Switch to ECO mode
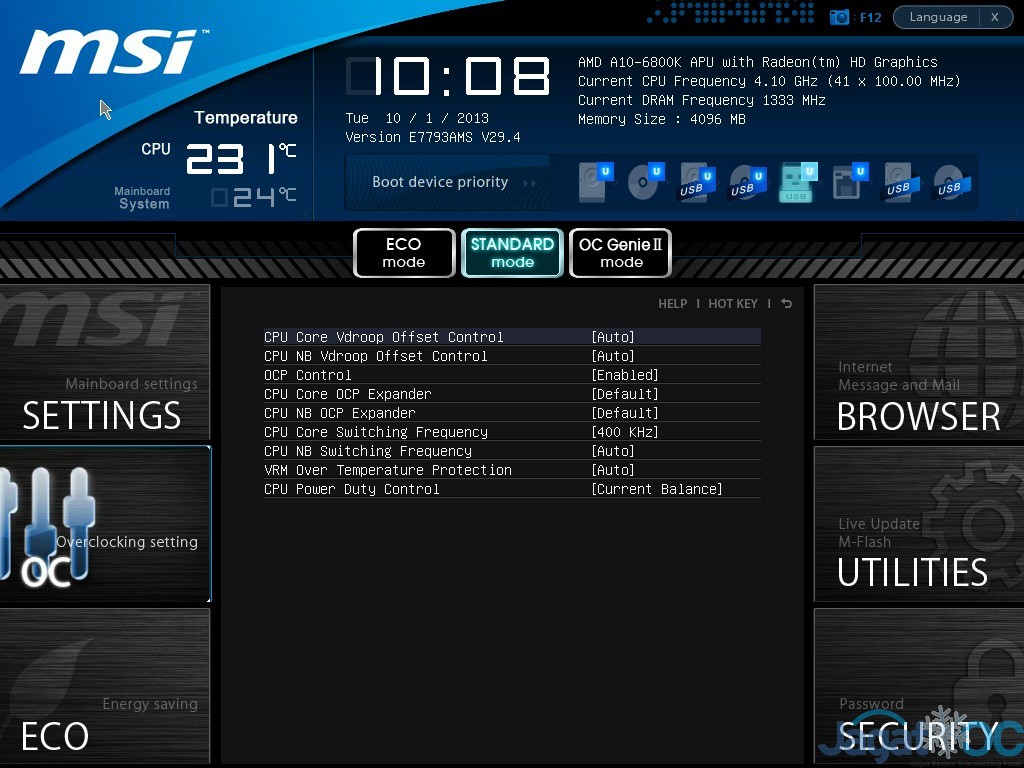This screenshot has height=768, width=1024. pos(404,253)
